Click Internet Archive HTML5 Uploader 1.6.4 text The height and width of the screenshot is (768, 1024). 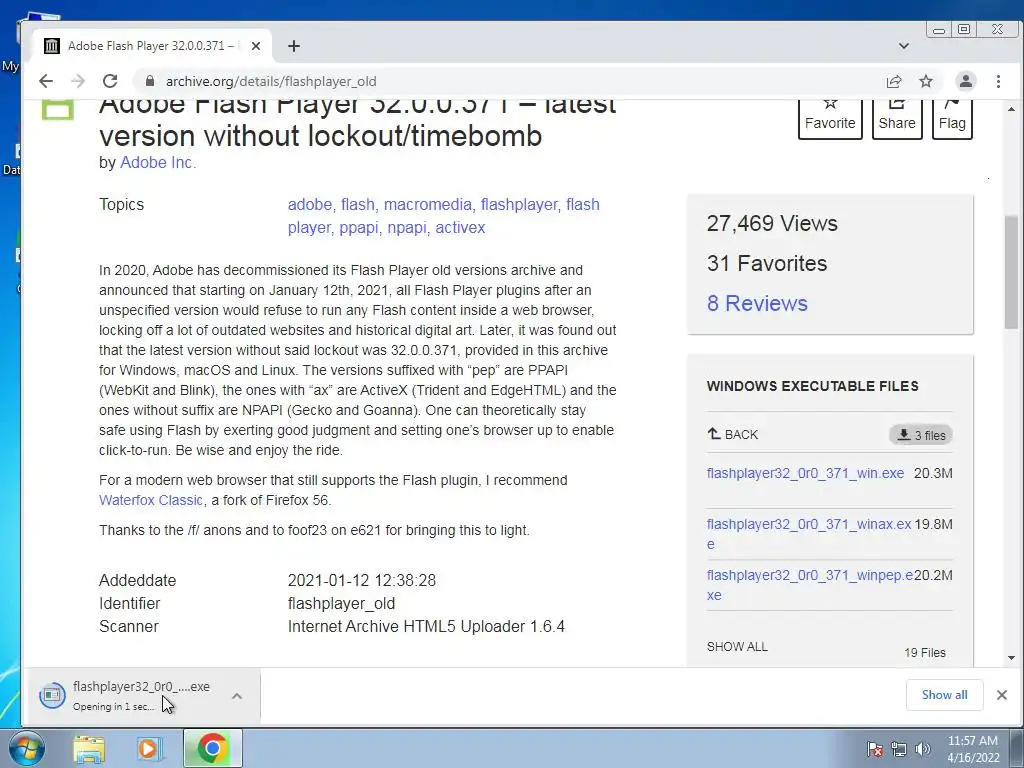point(426,626)
